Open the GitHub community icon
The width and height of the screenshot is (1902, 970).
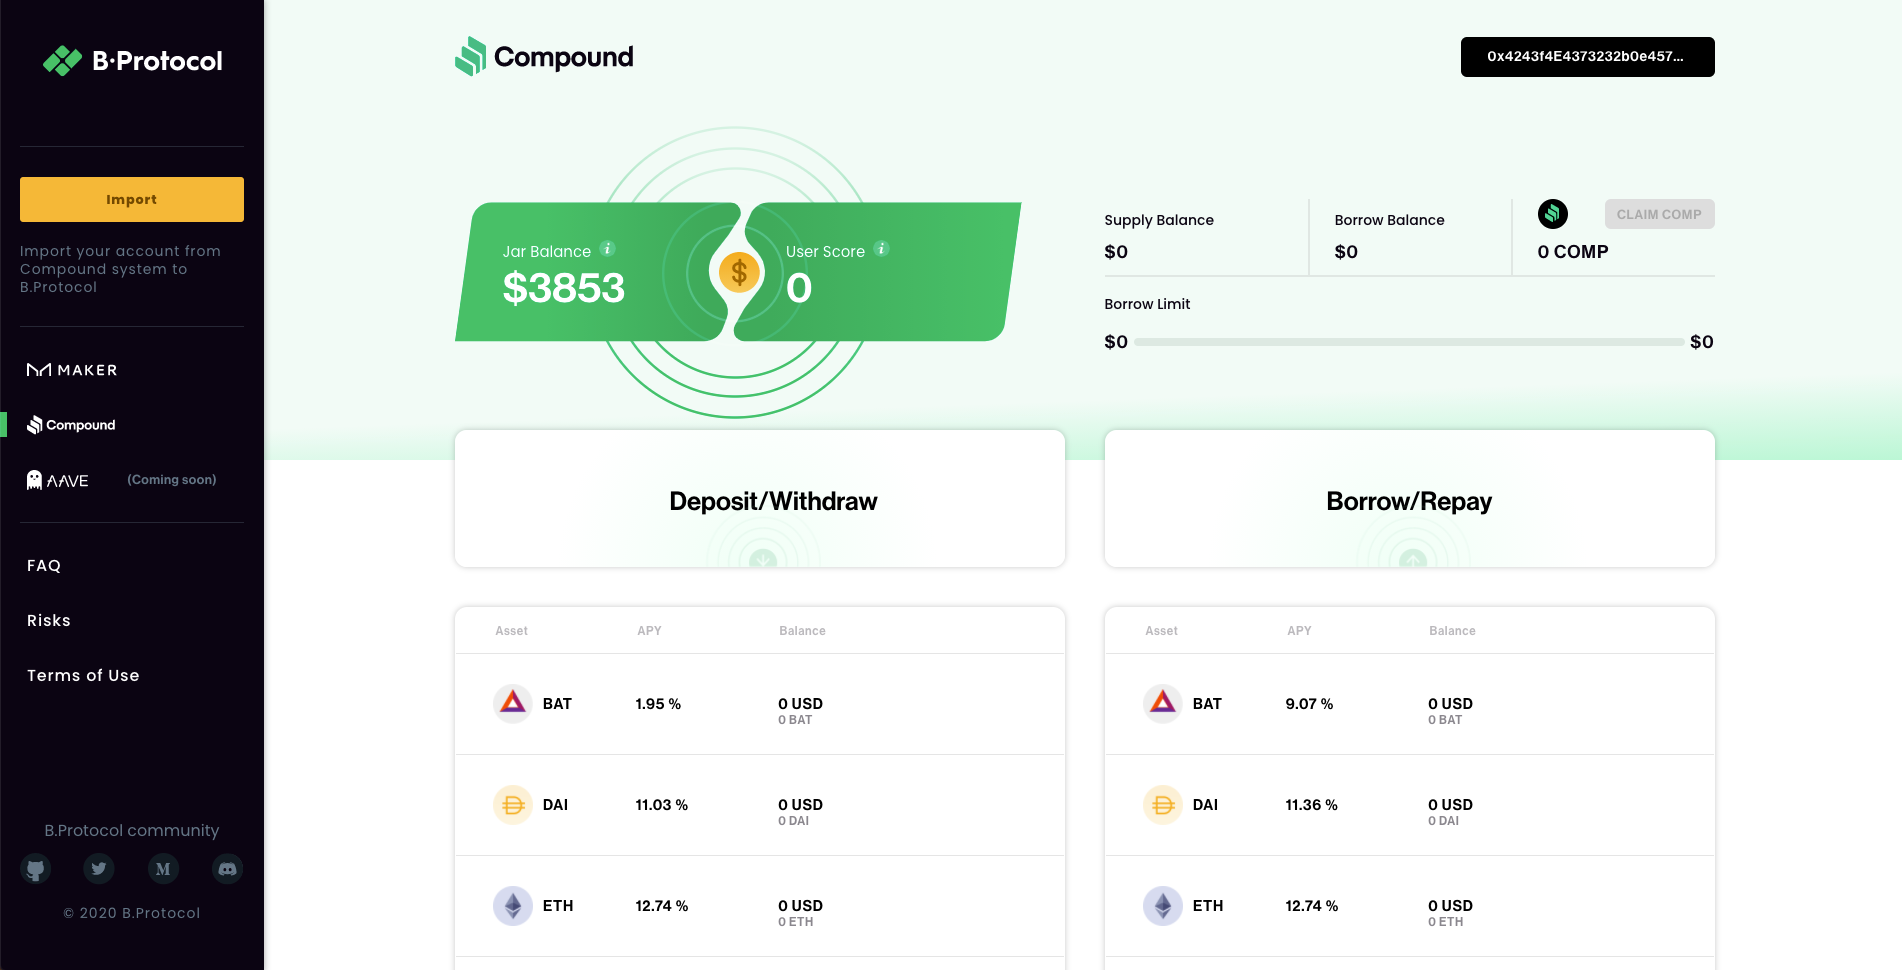point(36,869)
